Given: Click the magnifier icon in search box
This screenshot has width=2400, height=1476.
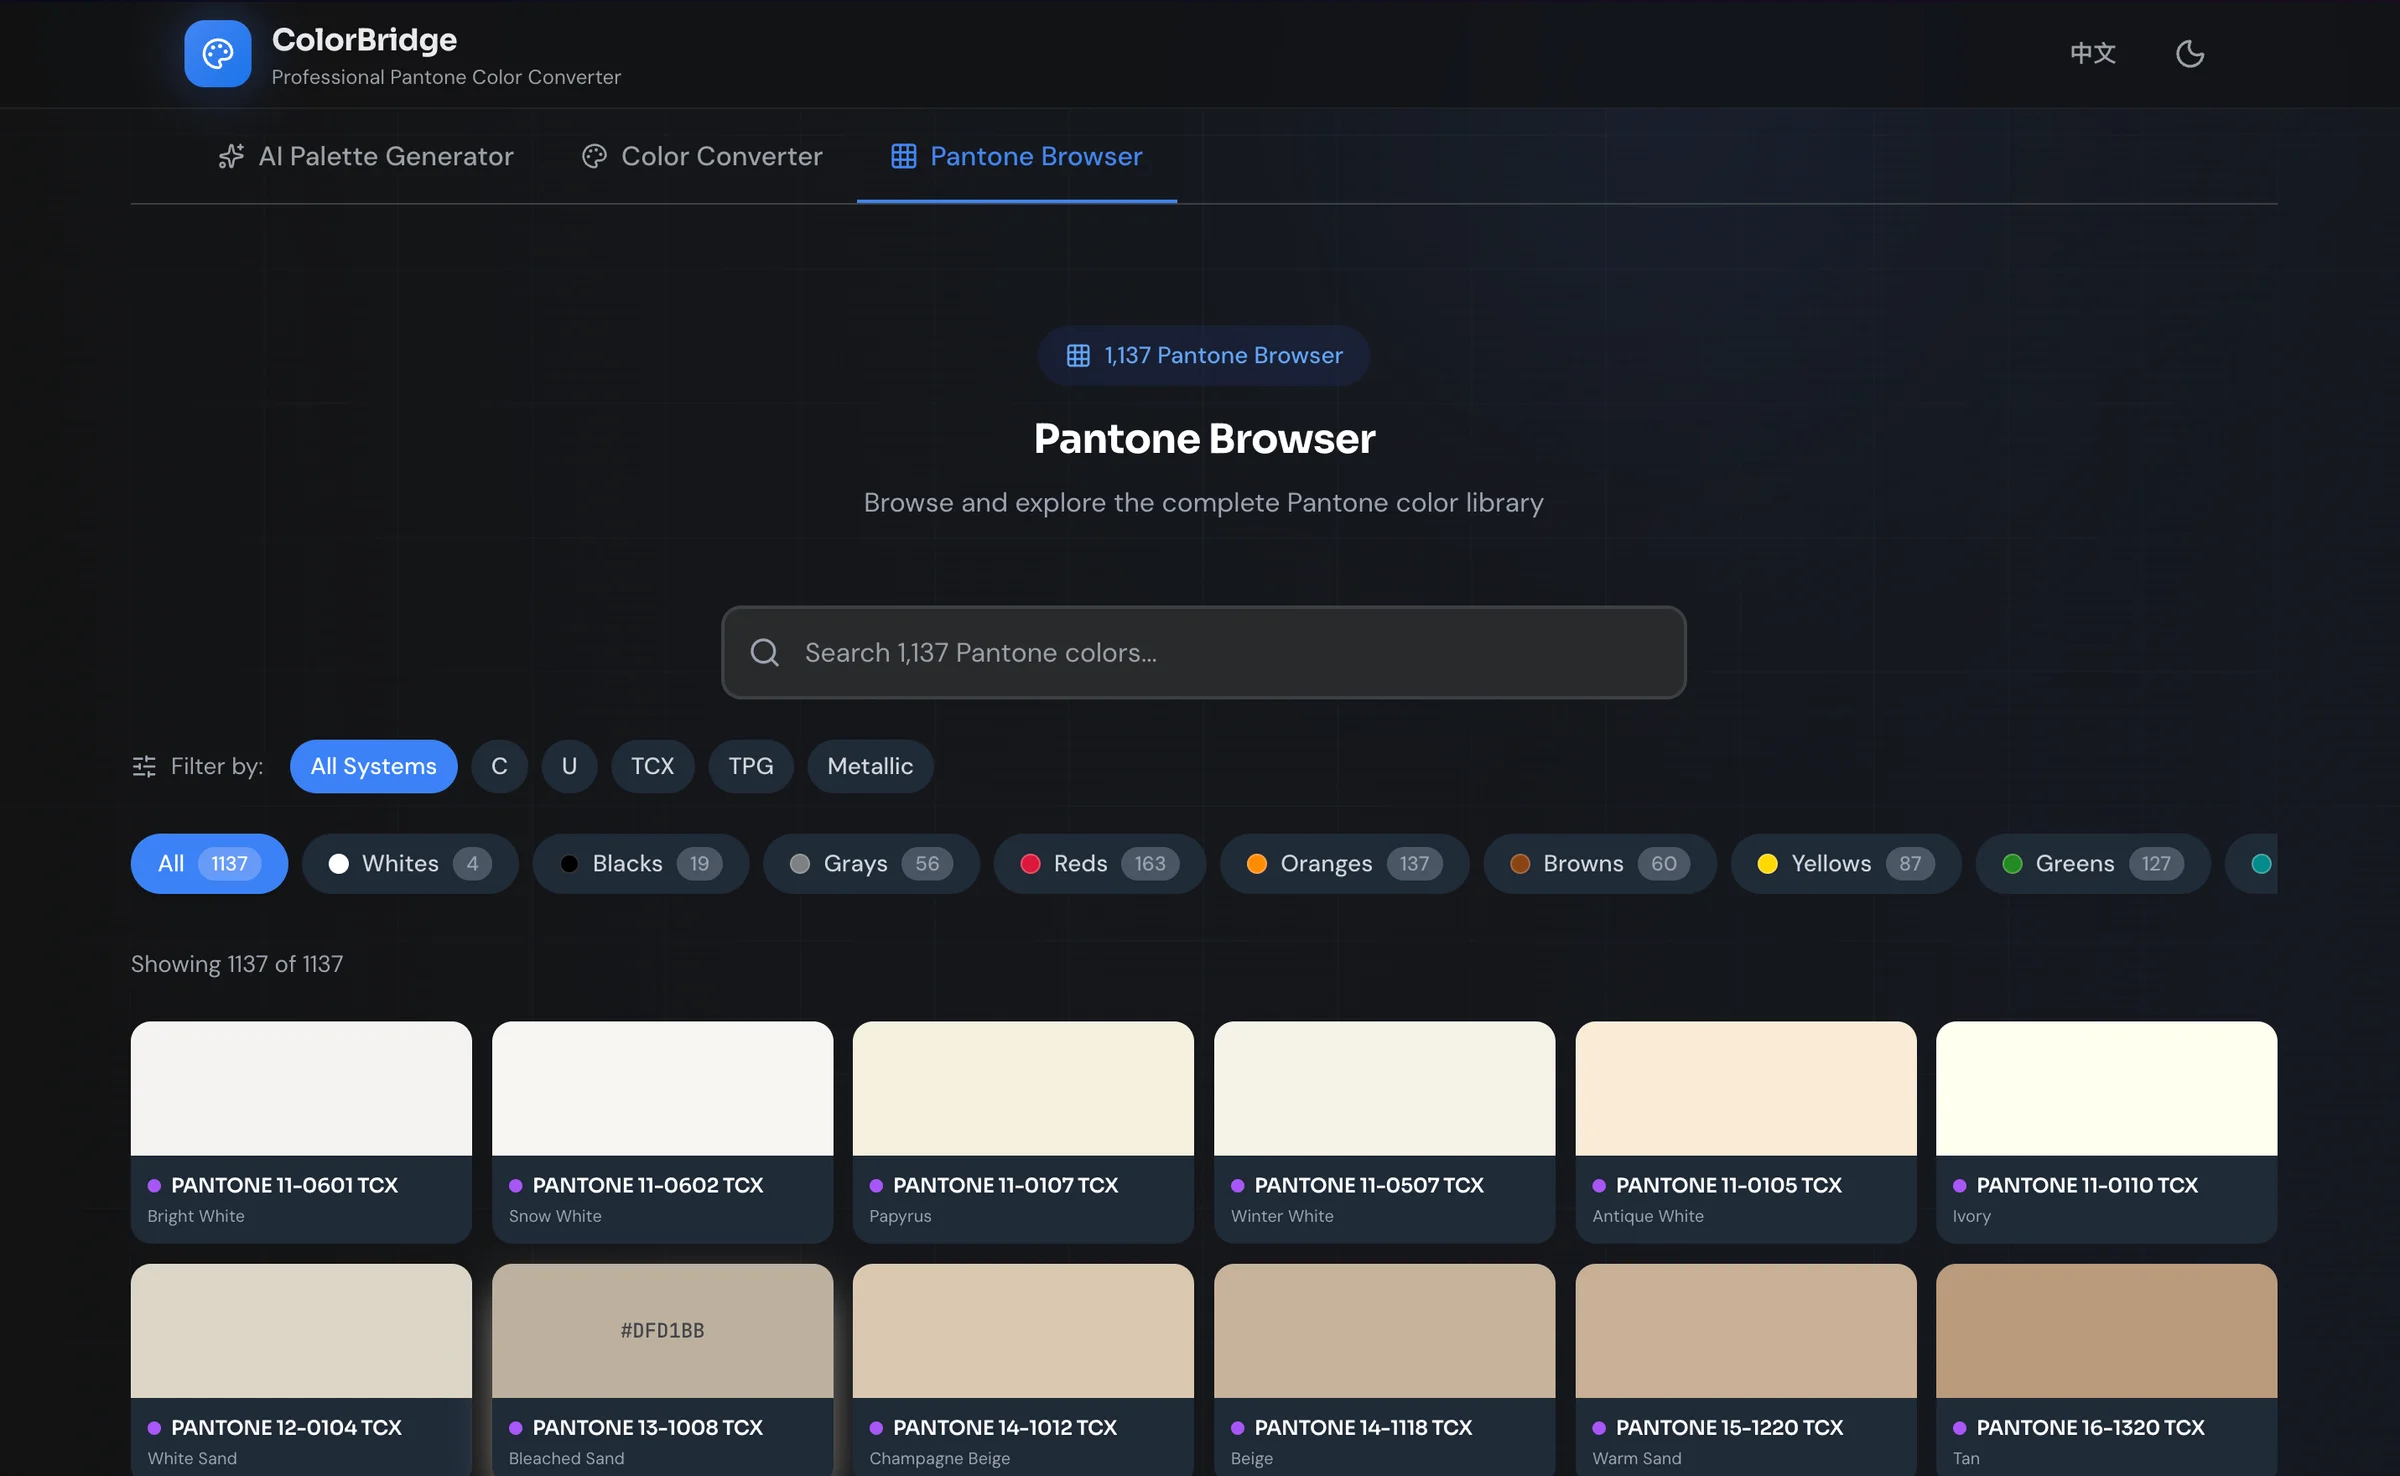Looking at the screenshot, I should [765, 652].
